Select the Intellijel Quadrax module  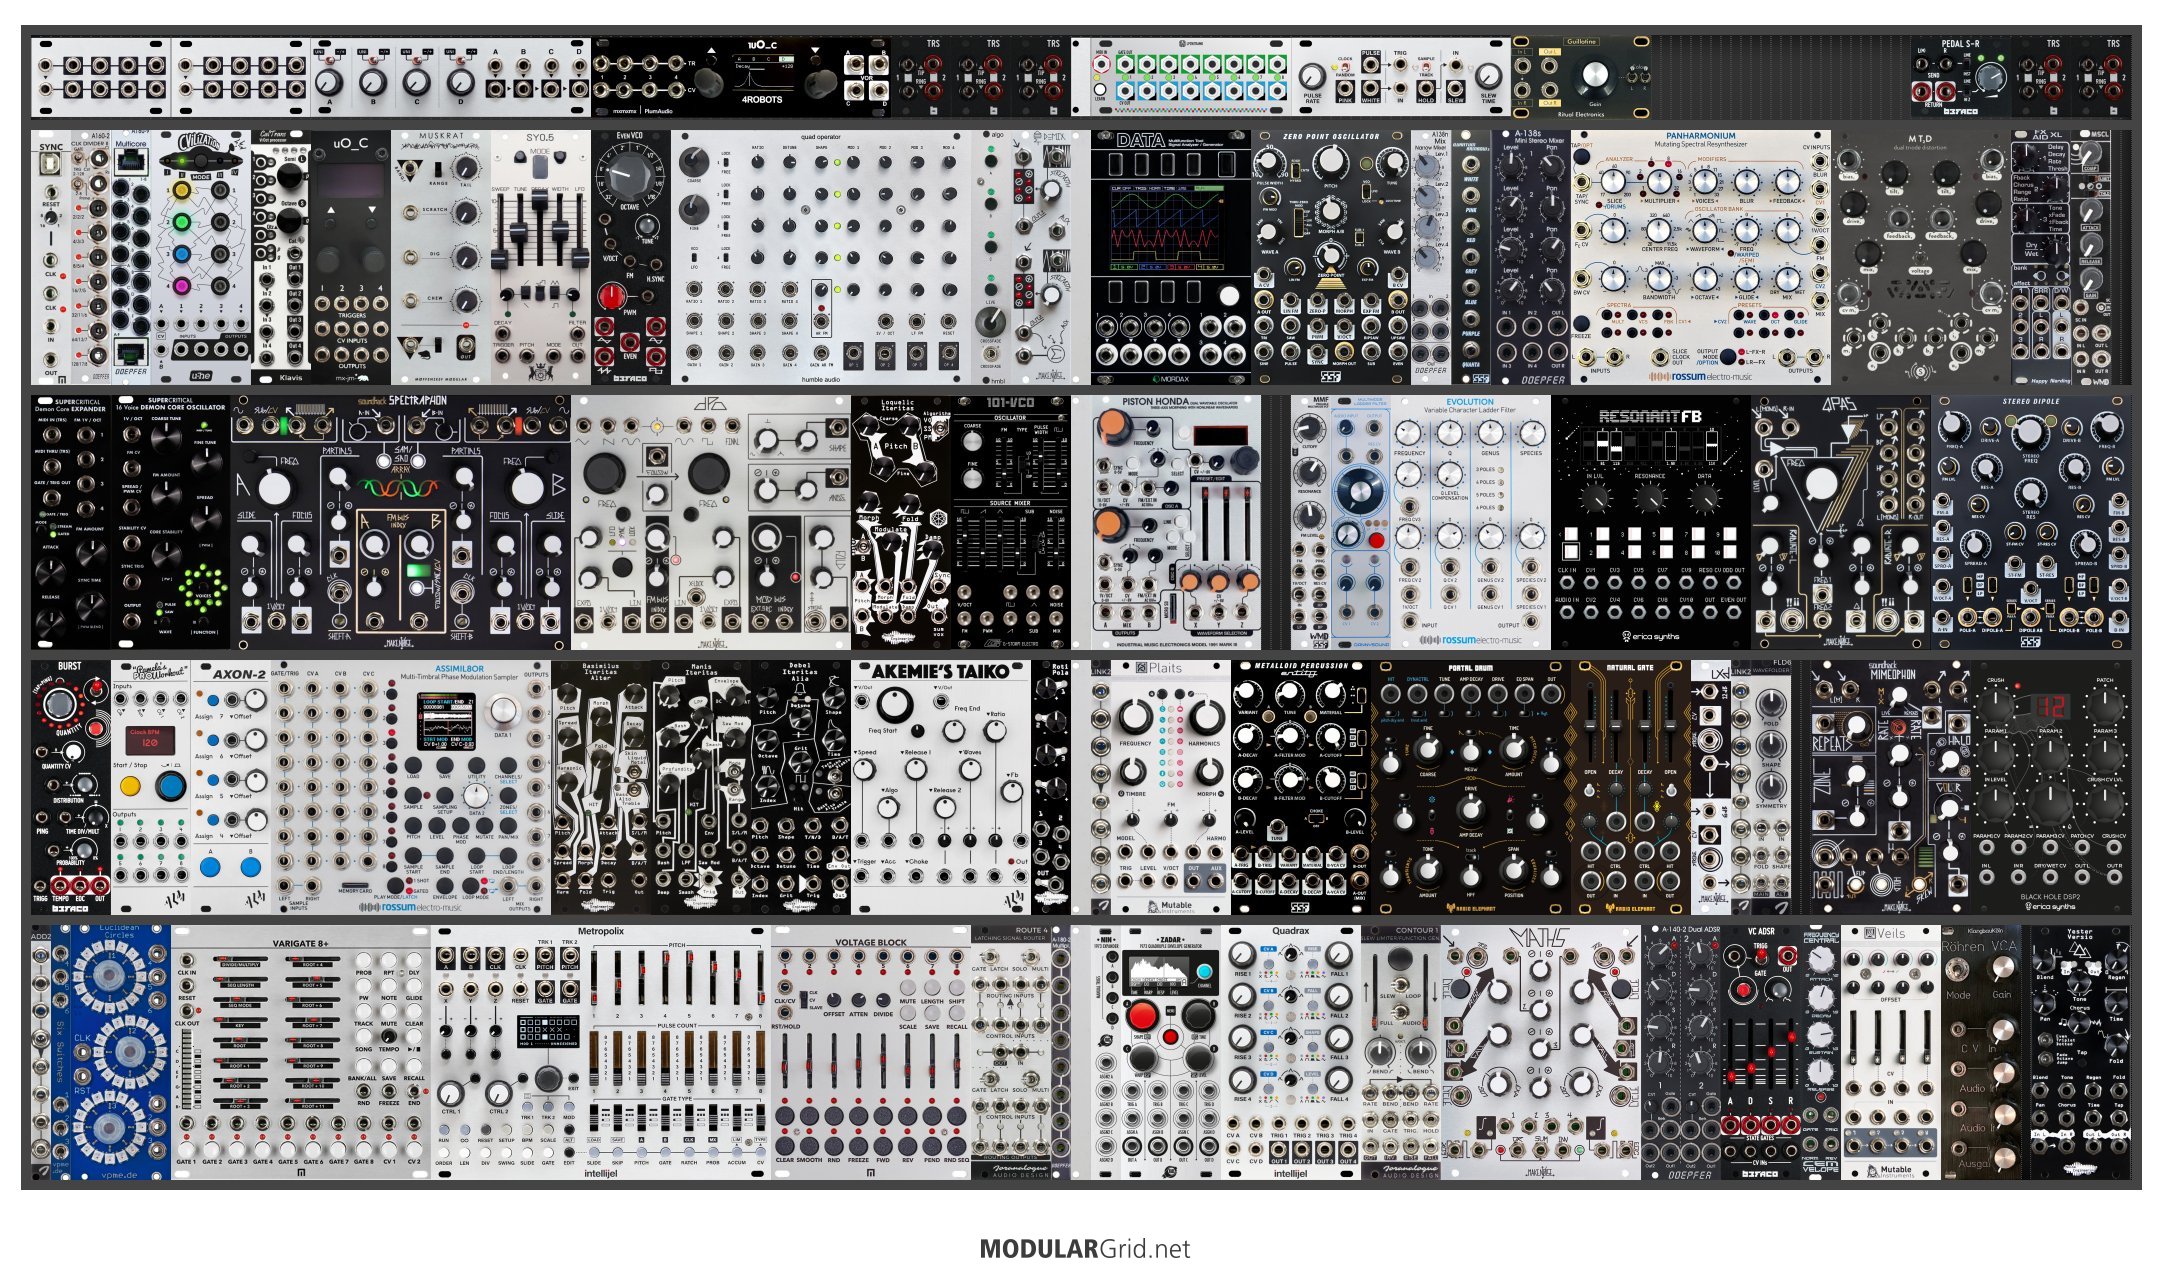(x=1291, y=1052)
